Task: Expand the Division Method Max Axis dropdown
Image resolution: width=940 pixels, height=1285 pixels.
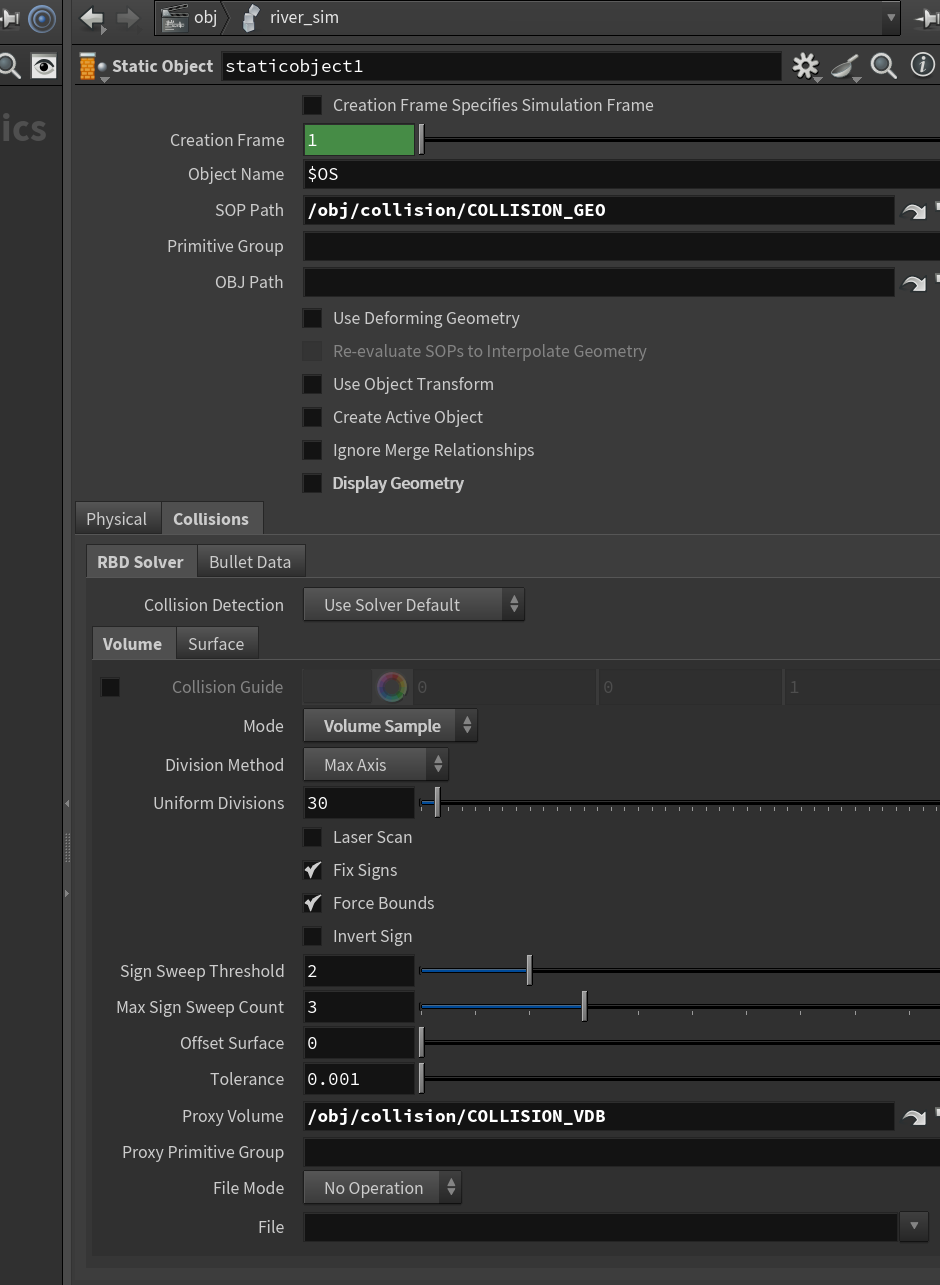Action: tap(376, 765)
